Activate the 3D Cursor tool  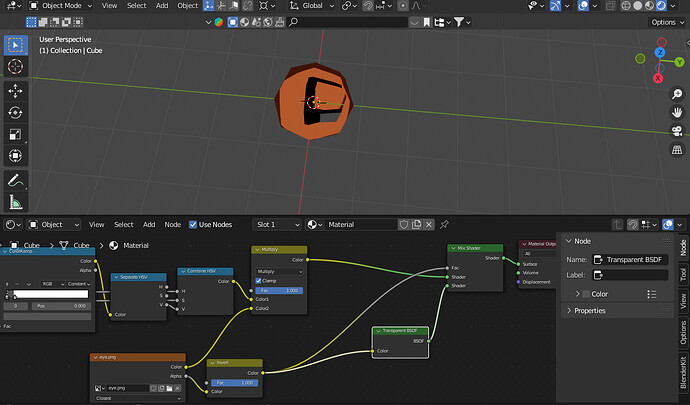[x=15, y=66]
